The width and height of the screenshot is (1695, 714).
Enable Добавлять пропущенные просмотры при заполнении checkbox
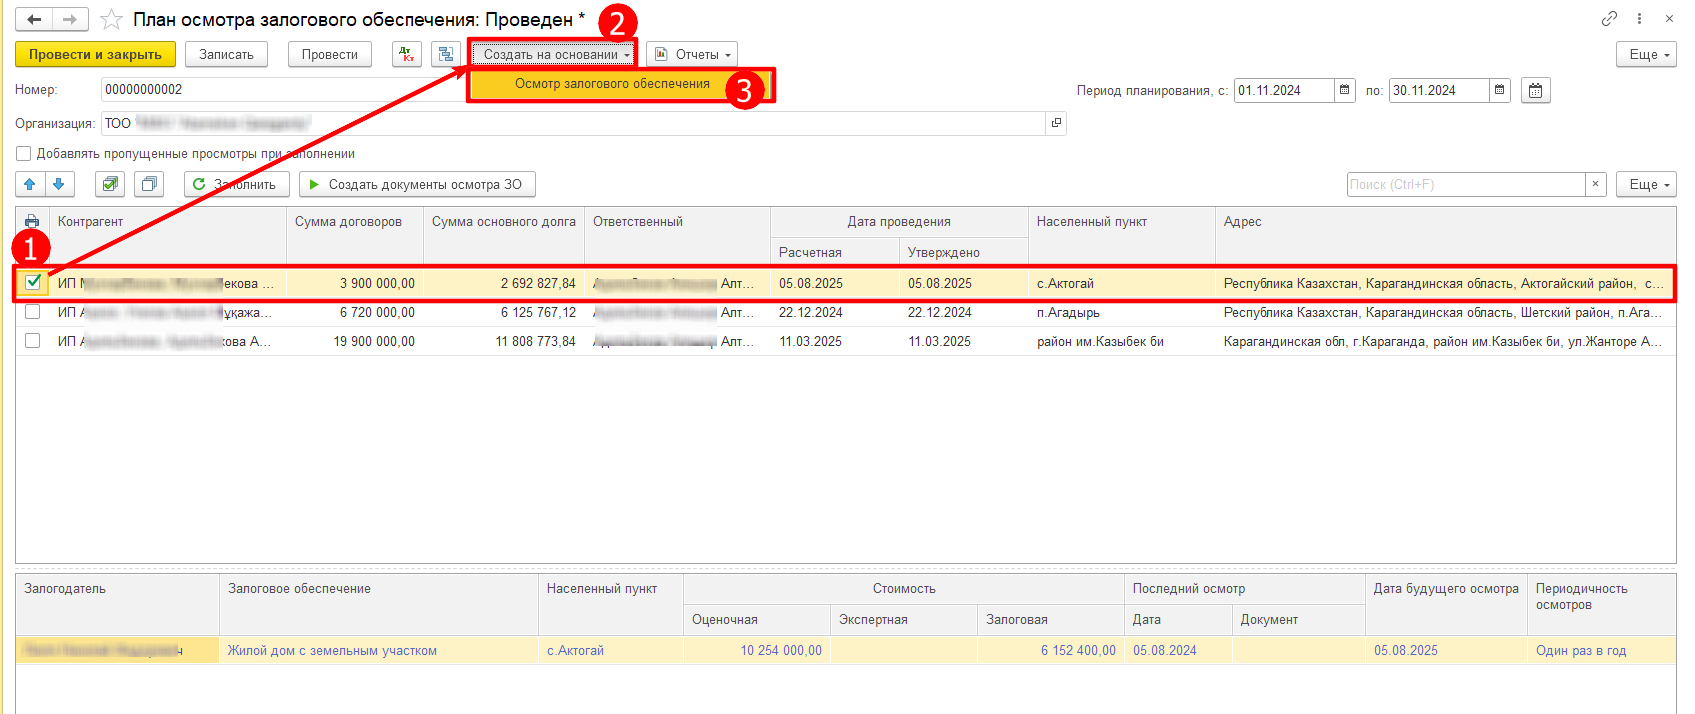click(x=23, y=154)
